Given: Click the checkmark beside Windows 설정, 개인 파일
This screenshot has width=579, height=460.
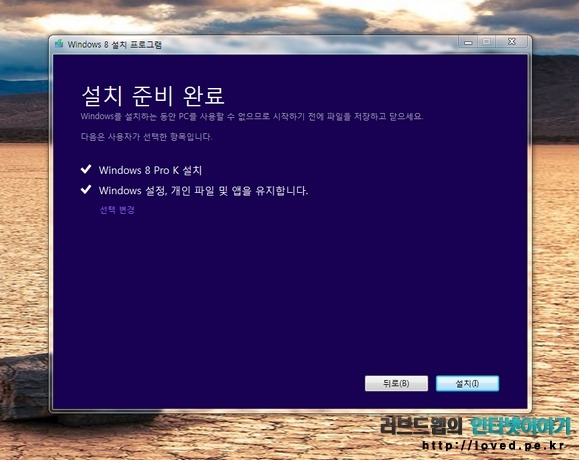Looking at the screenshot, I should [86, 190].
